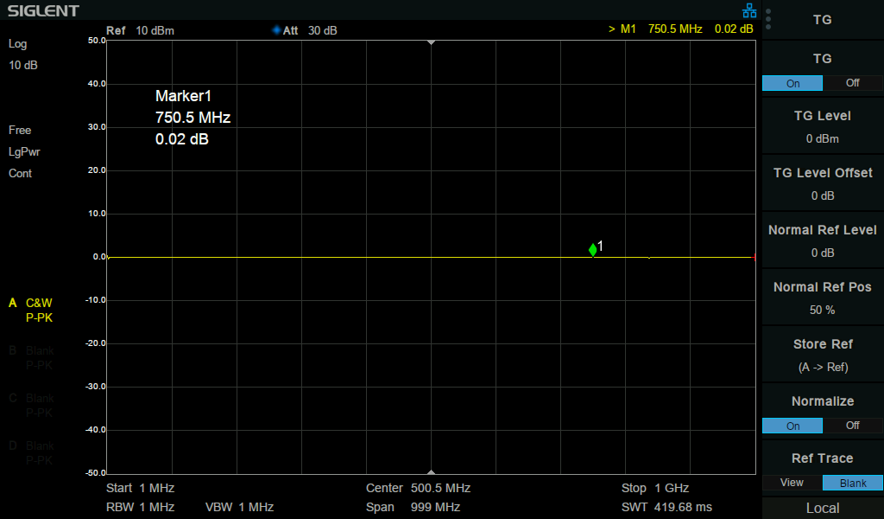Image resolution: width=884 pixels, height=519 pixels.
Task: Edit the Normal Ref Pos percentage
Action: (823, 298)
